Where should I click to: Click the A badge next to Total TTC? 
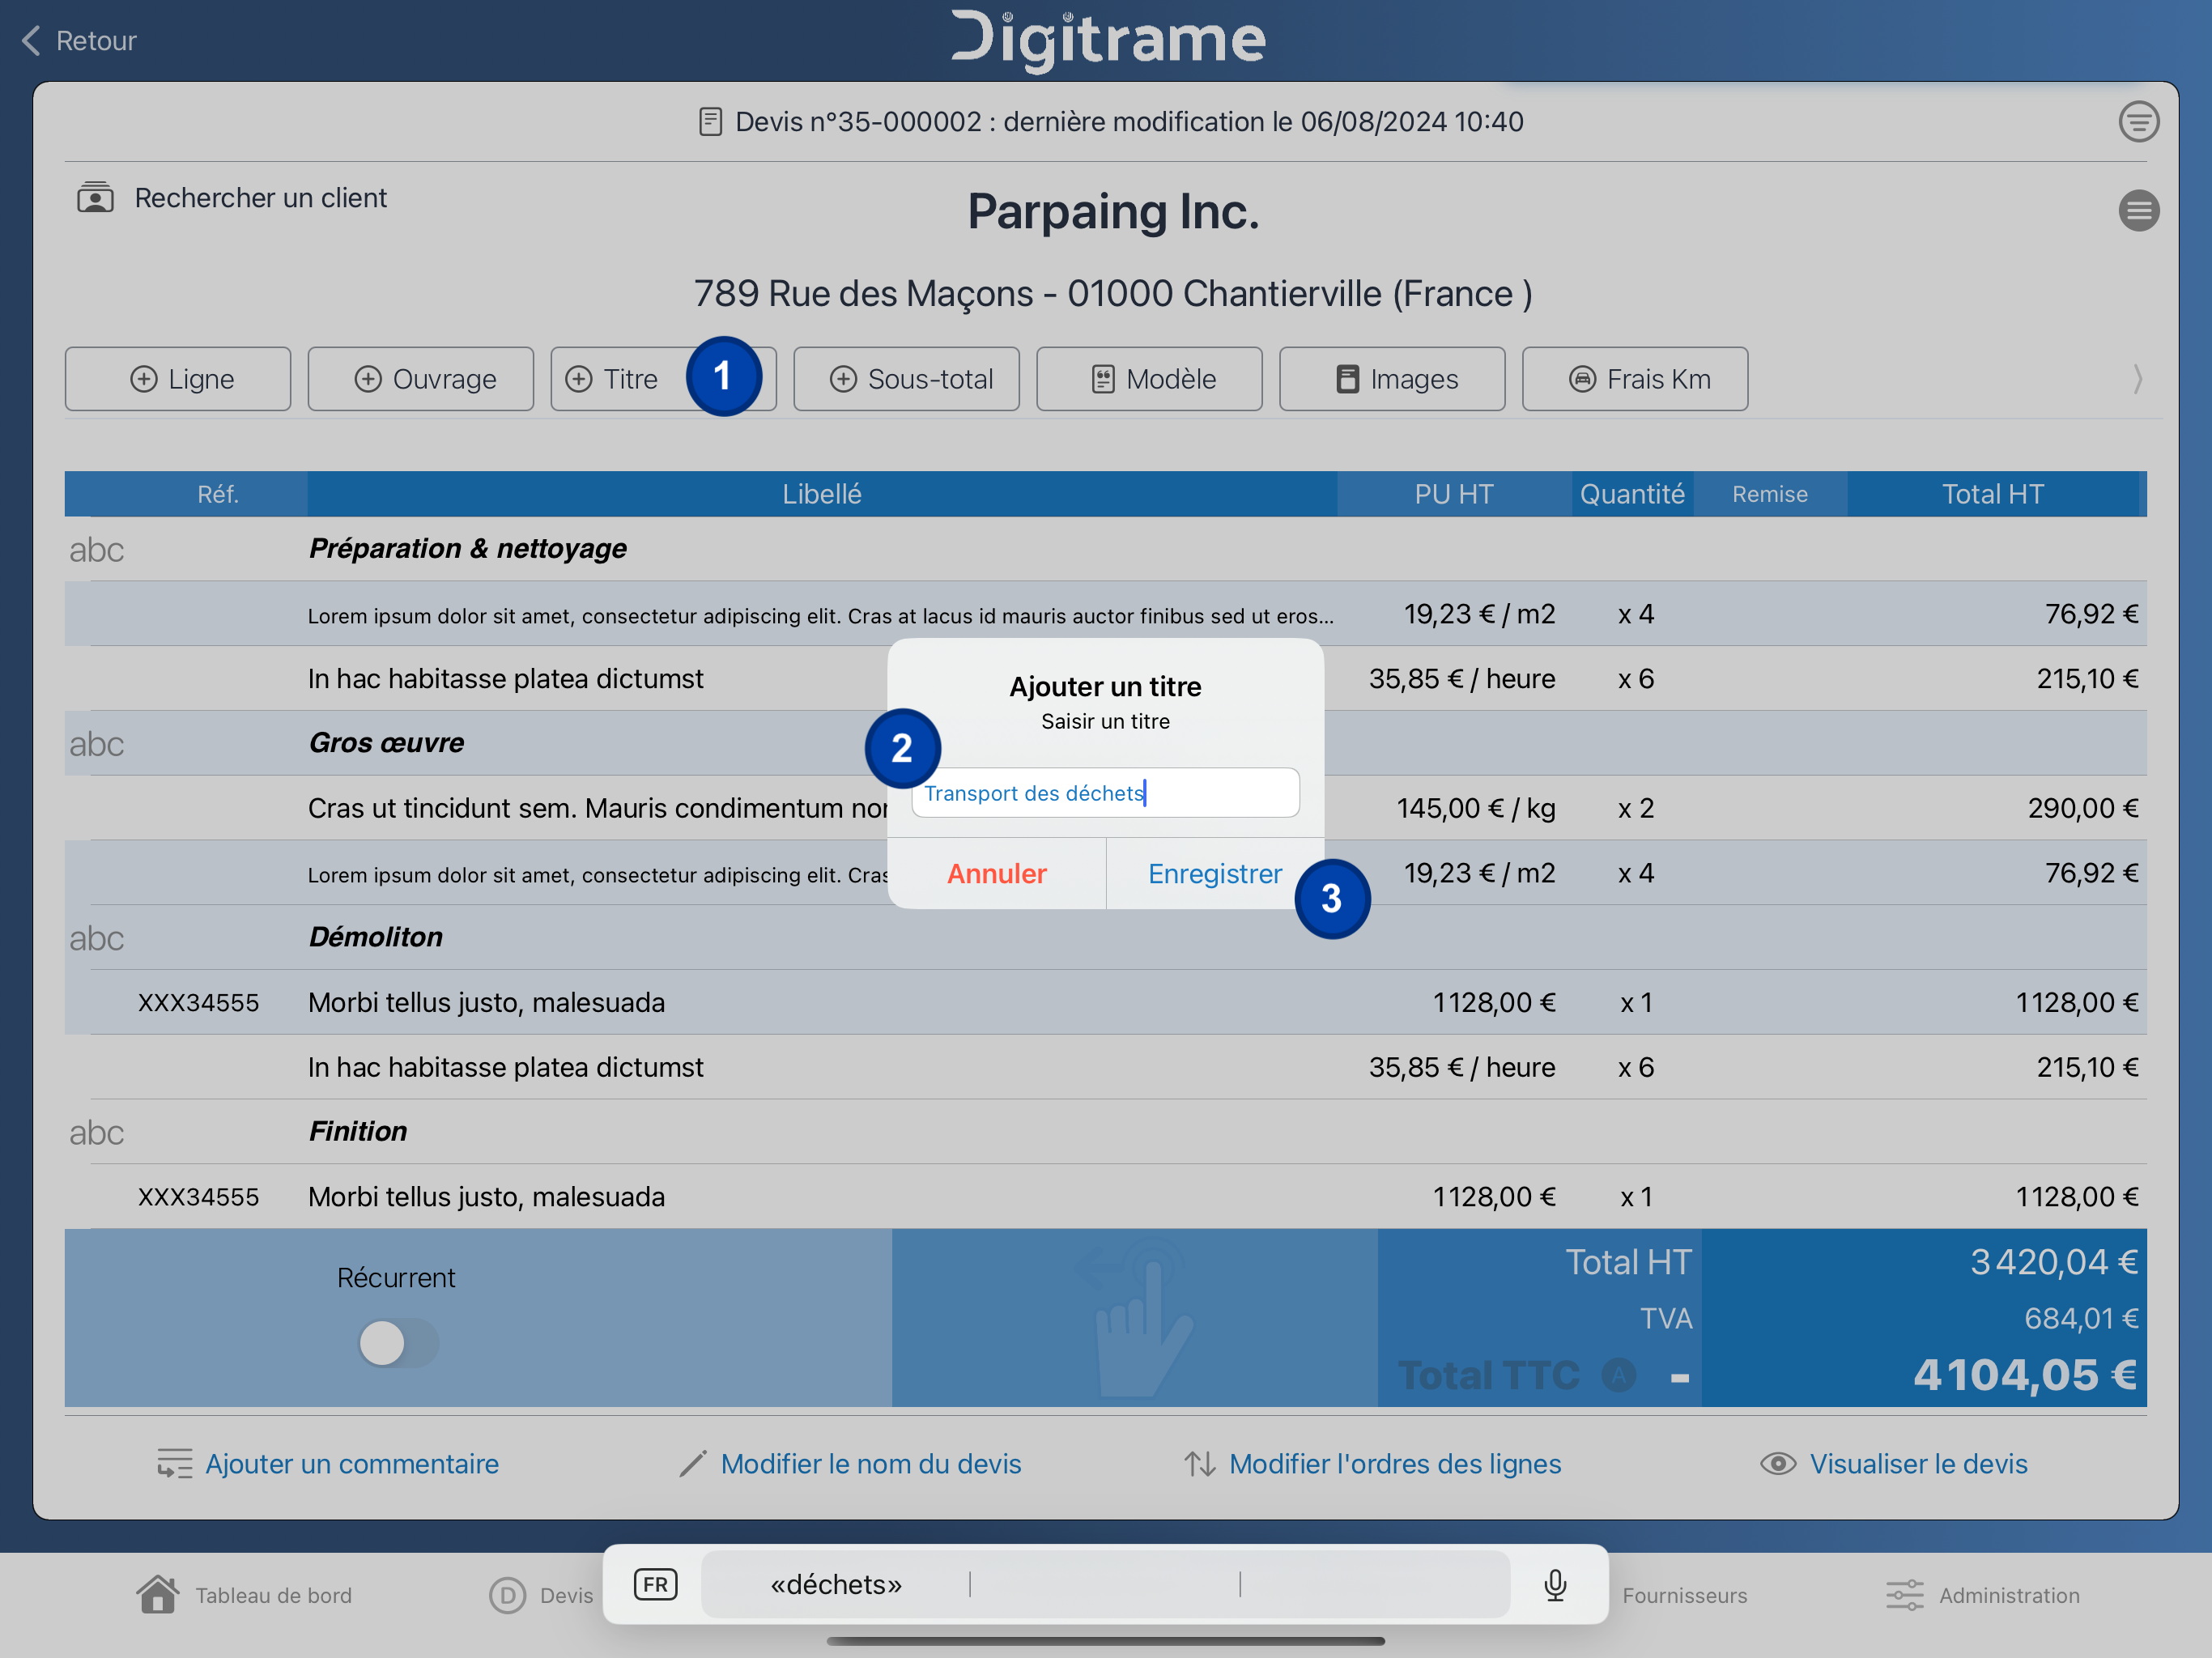coord(1619,1375)
